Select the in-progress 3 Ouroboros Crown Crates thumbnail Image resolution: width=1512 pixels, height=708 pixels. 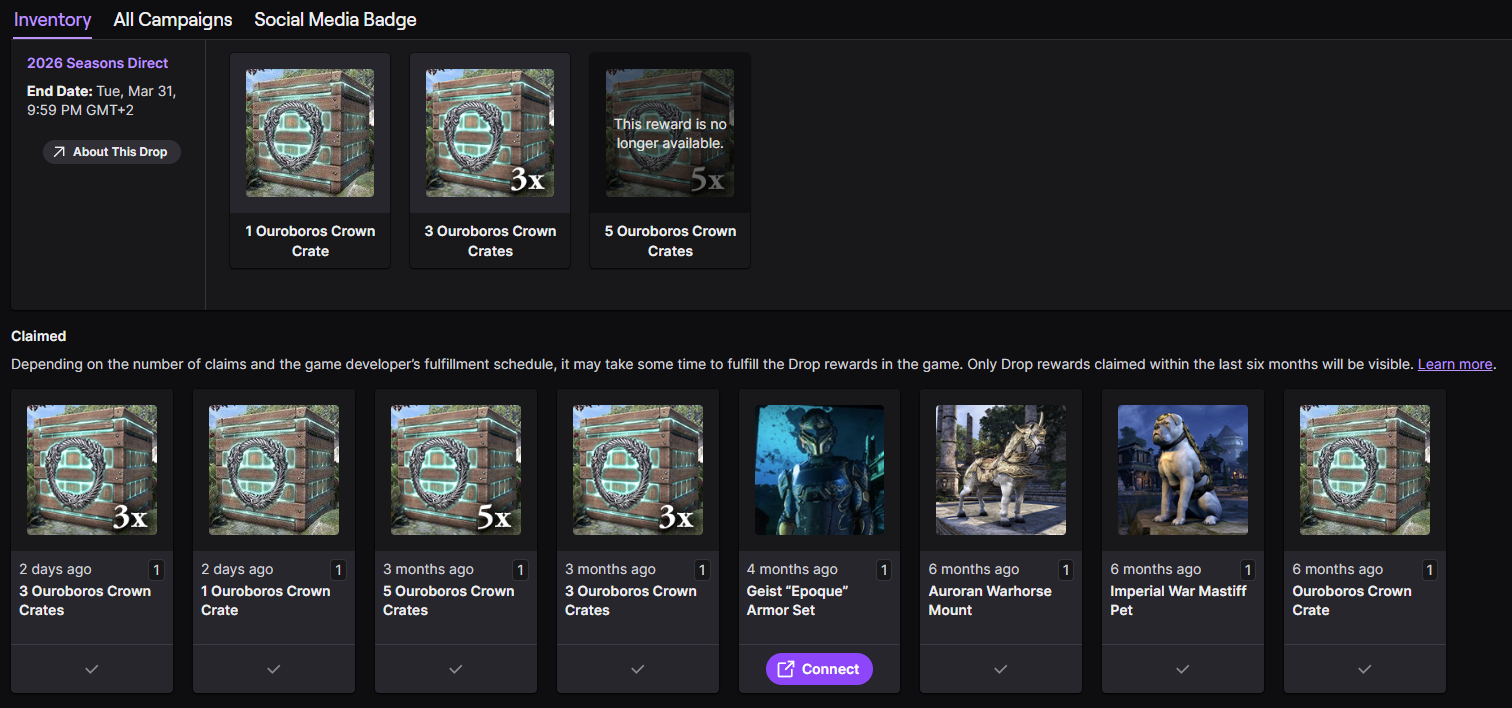(x=490, y=133)
